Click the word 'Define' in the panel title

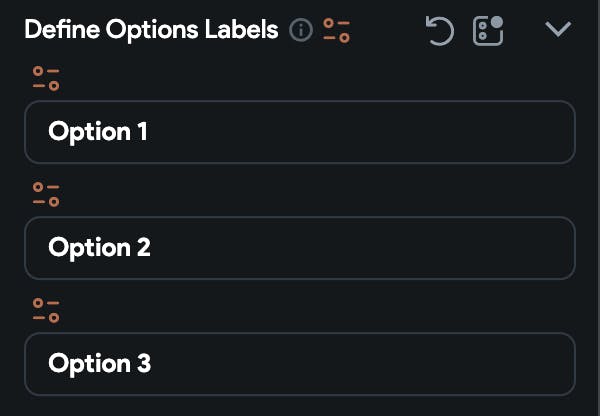[x=57, y=30]
